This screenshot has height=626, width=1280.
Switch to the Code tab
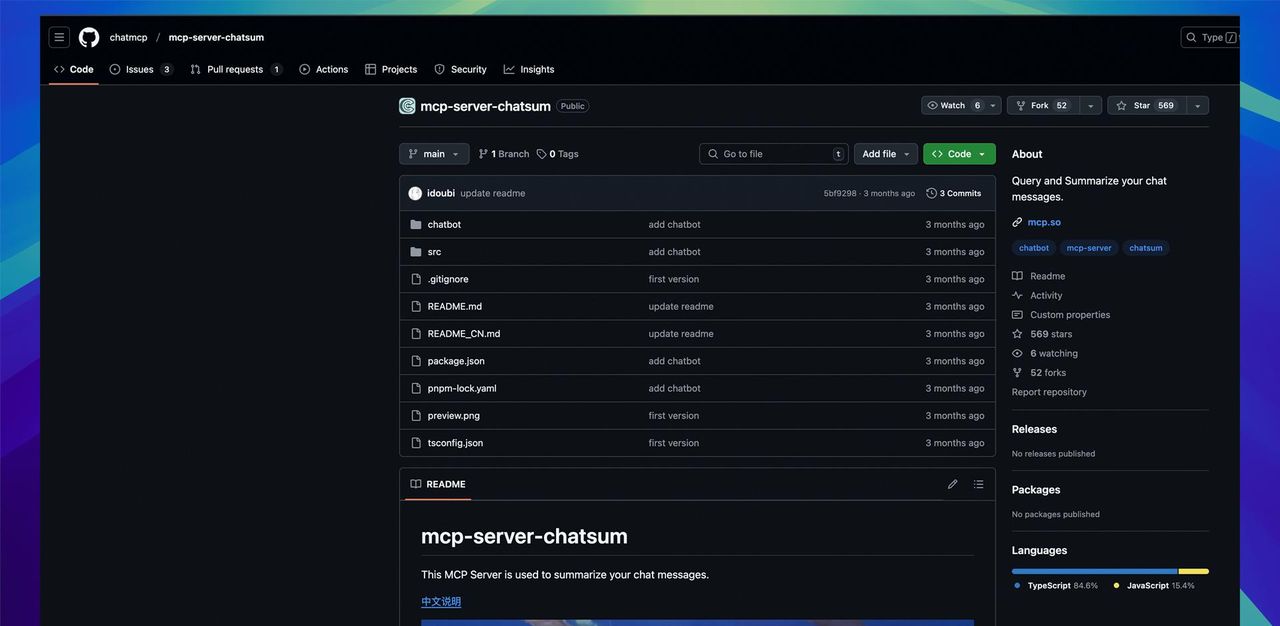tap(74, 70)
